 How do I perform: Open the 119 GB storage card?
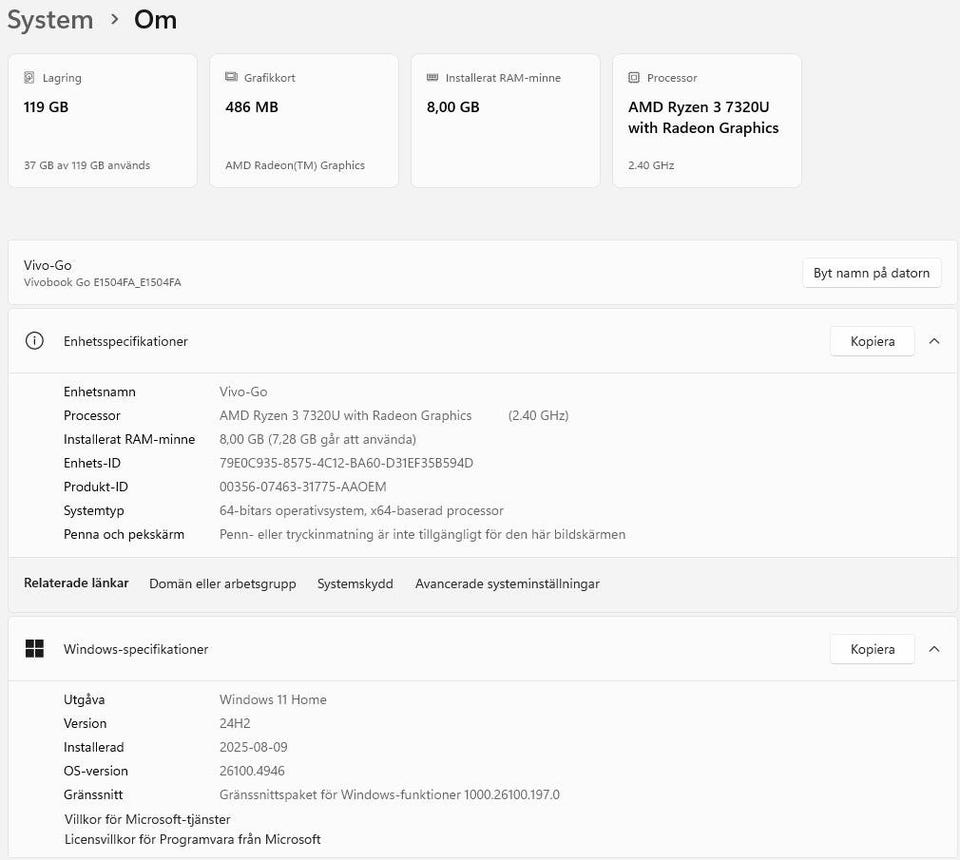tap(102, 121)
